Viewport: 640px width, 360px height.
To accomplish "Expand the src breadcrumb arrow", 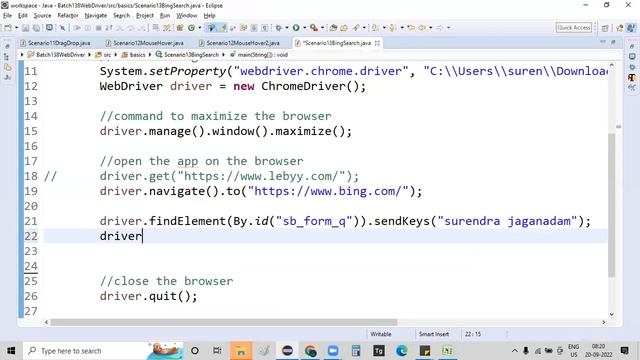I will point(116,55).
